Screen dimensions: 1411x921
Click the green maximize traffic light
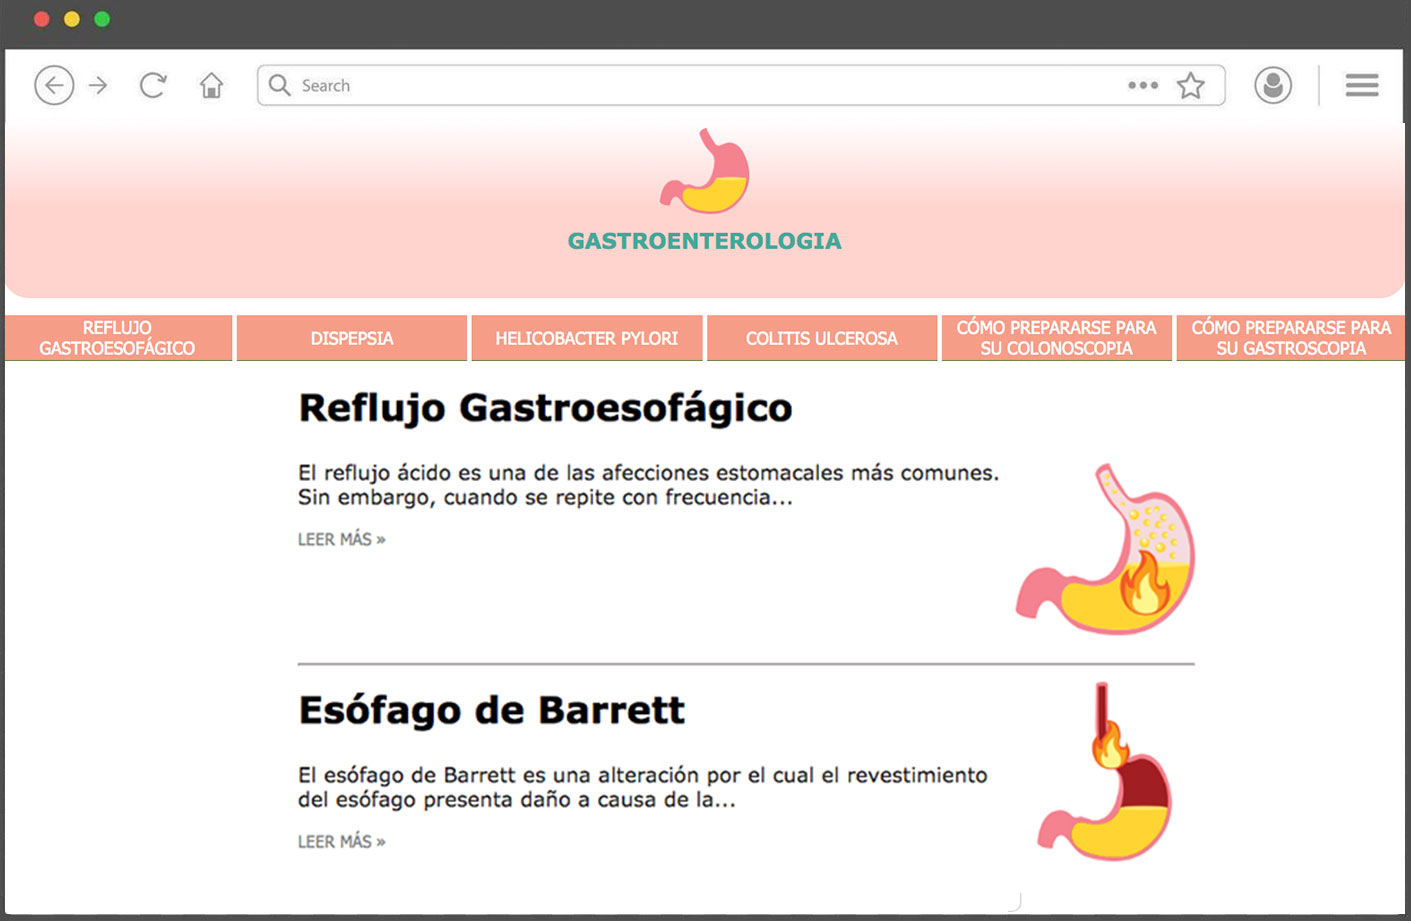click(x=101, y=18)
